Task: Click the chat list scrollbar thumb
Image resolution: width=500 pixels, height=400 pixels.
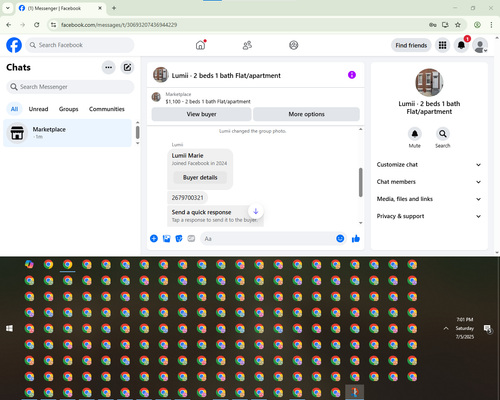Action: (x=138, y=132)
